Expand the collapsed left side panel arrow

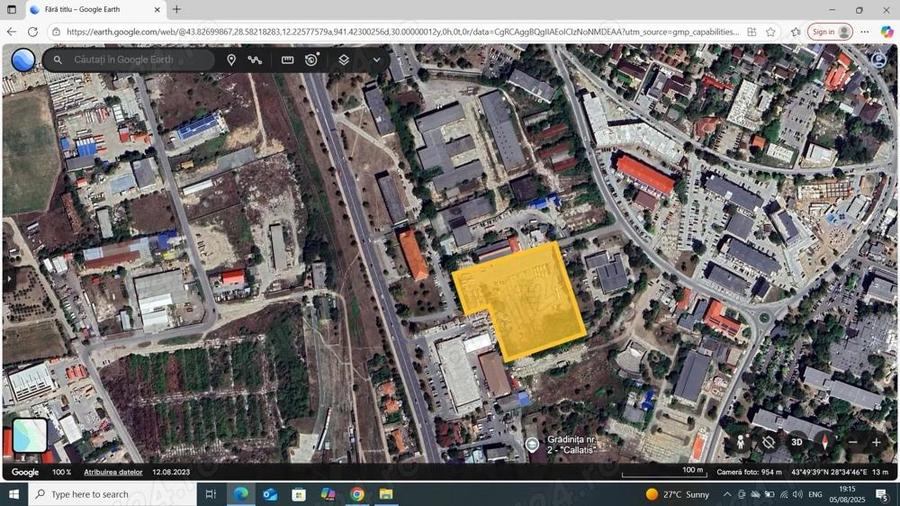(x=9, y=279)
